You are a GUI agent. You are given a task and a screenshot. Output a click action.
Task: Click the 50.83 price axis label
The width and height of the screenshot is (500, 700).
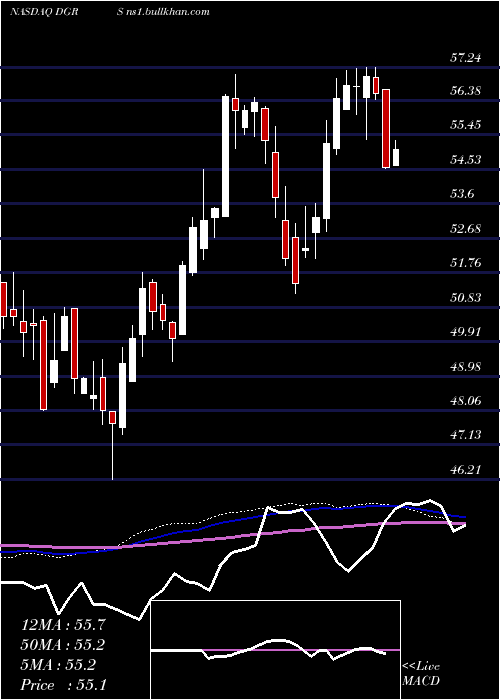(x=465, y=297)
